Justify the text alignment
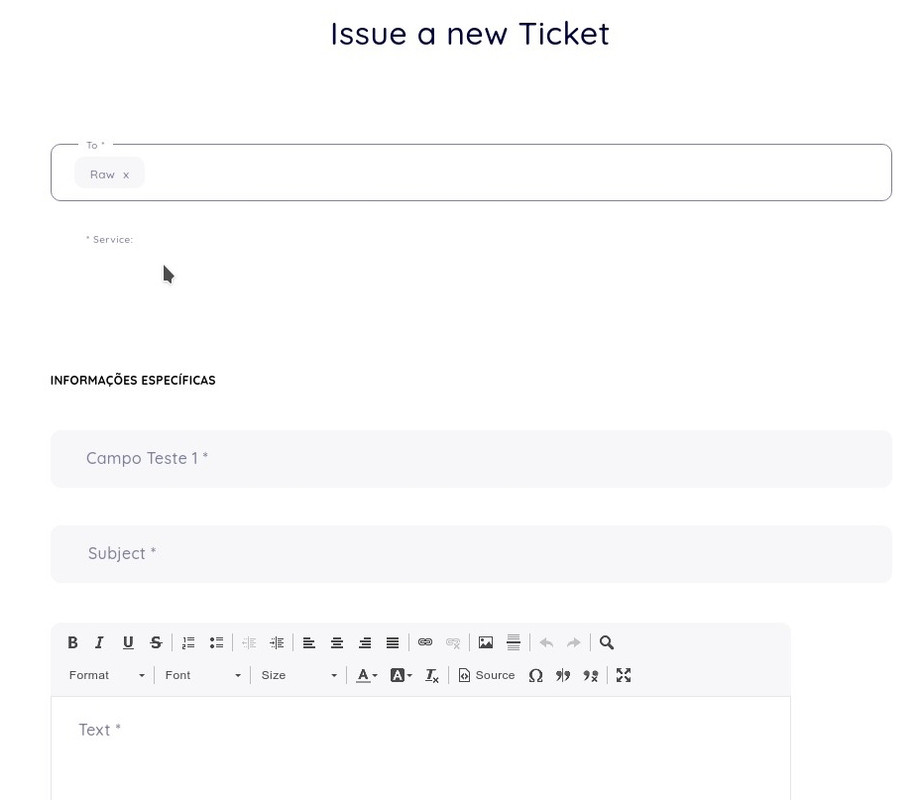 point(393,643)
